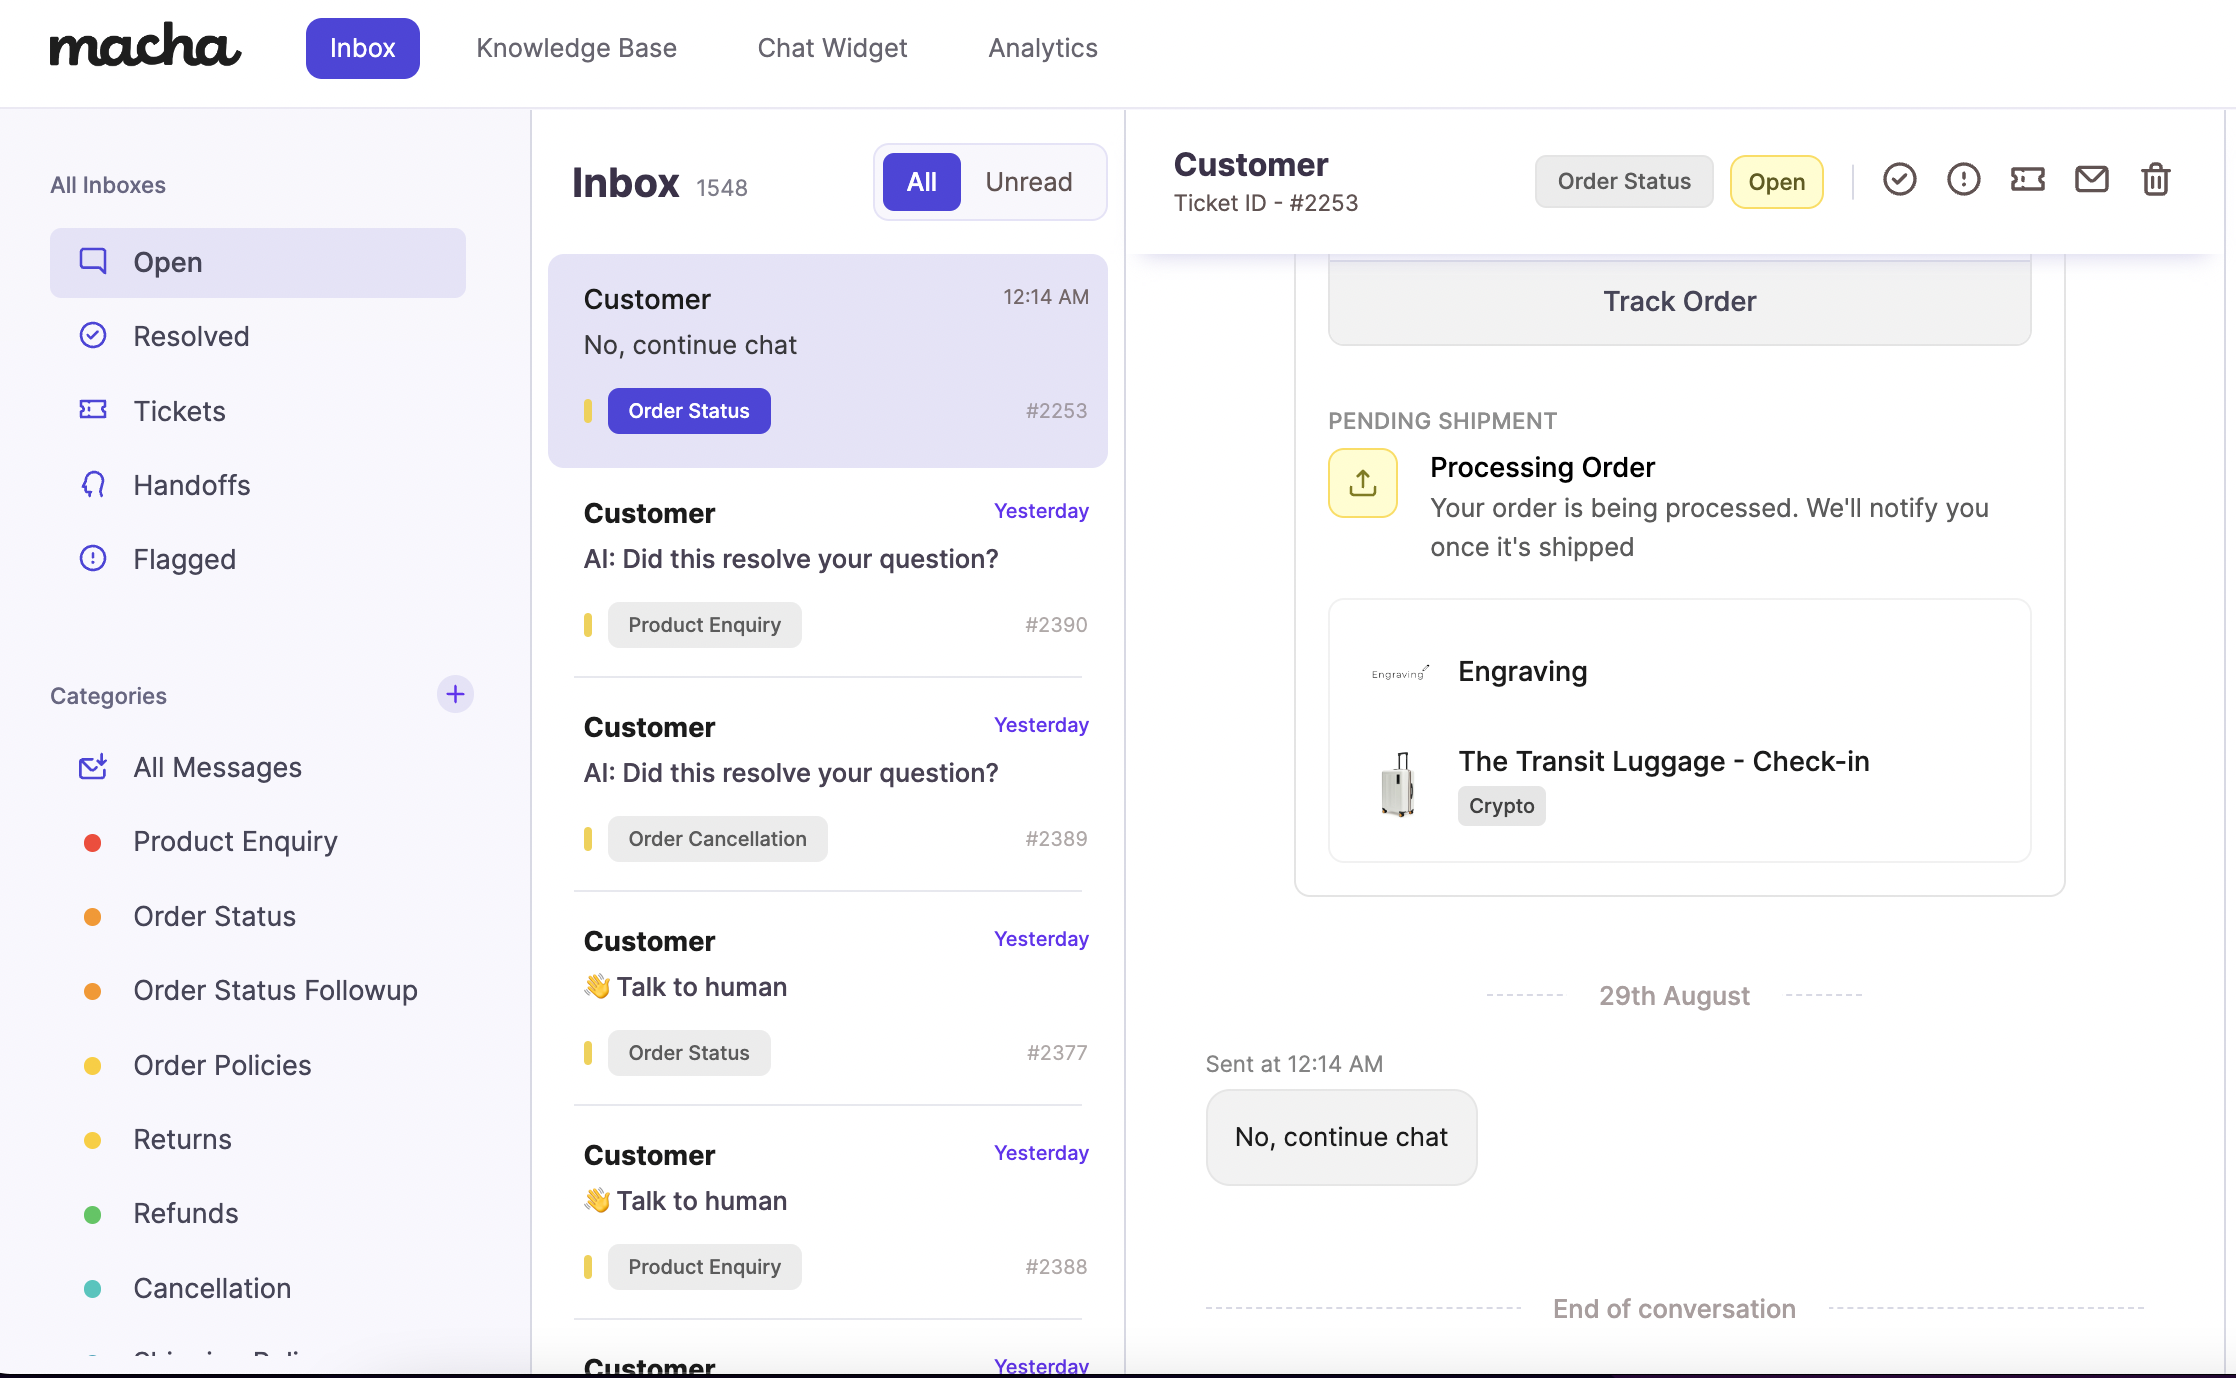The image size is (2236, 1378).
Task: Open the Flagged inbox
Action: tap(184, 559)
